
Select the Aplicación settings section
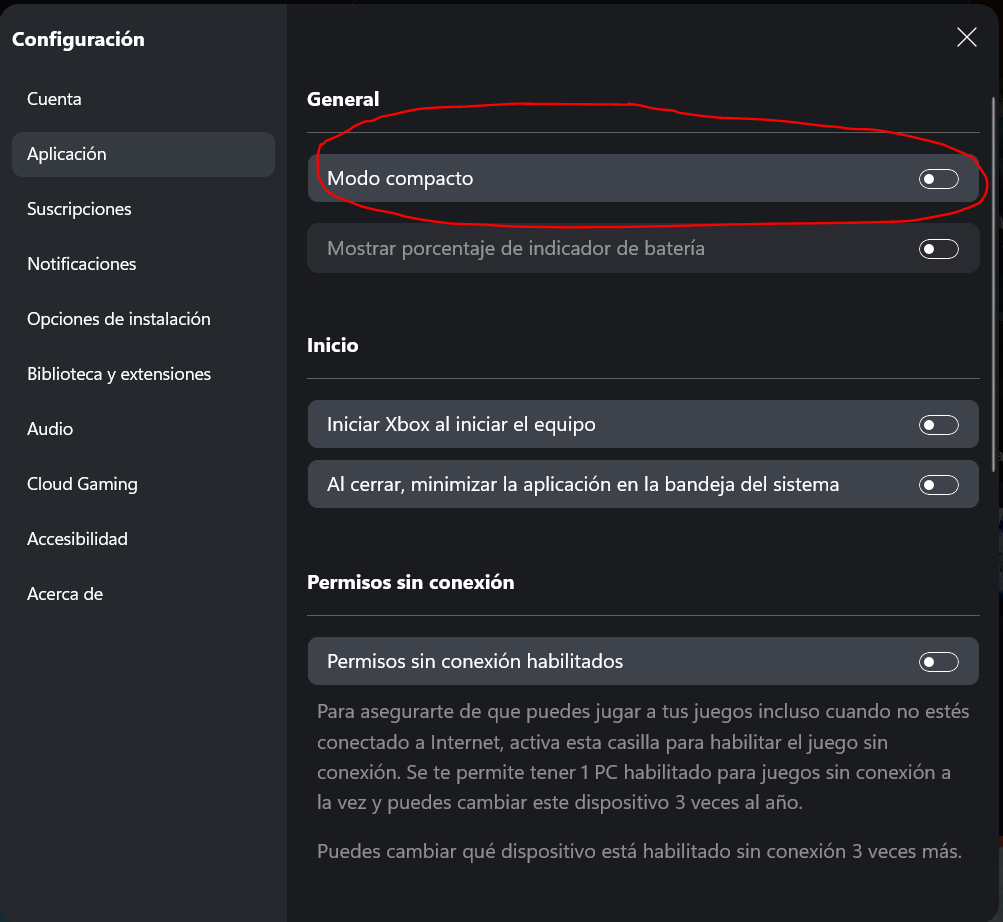pos(143,154)
